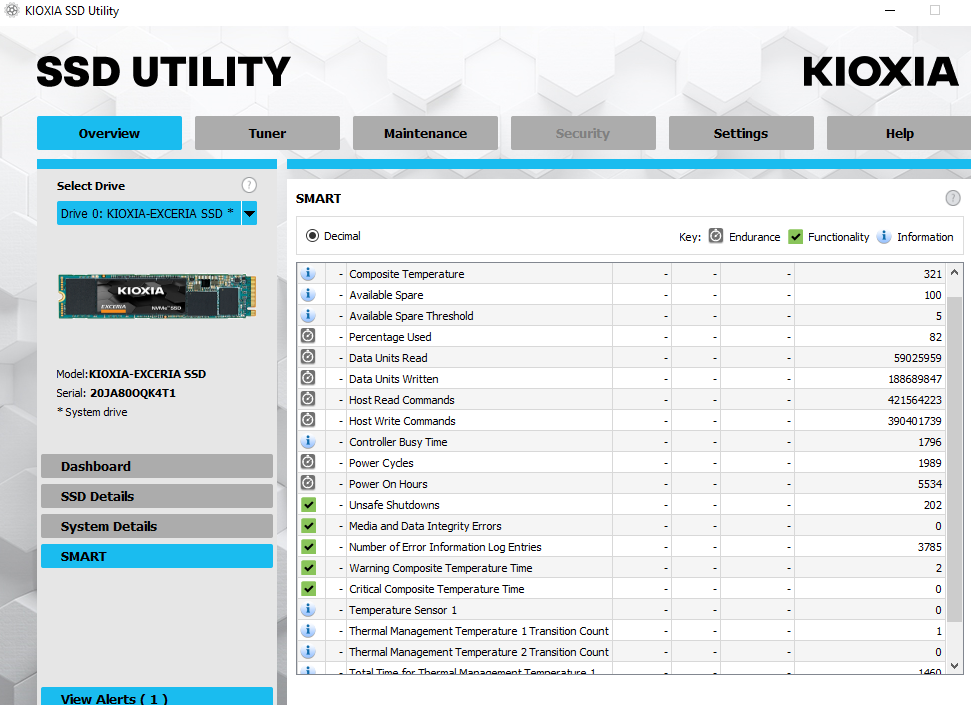
Task: Open the Dashboard section
Action: click(157, 466)
